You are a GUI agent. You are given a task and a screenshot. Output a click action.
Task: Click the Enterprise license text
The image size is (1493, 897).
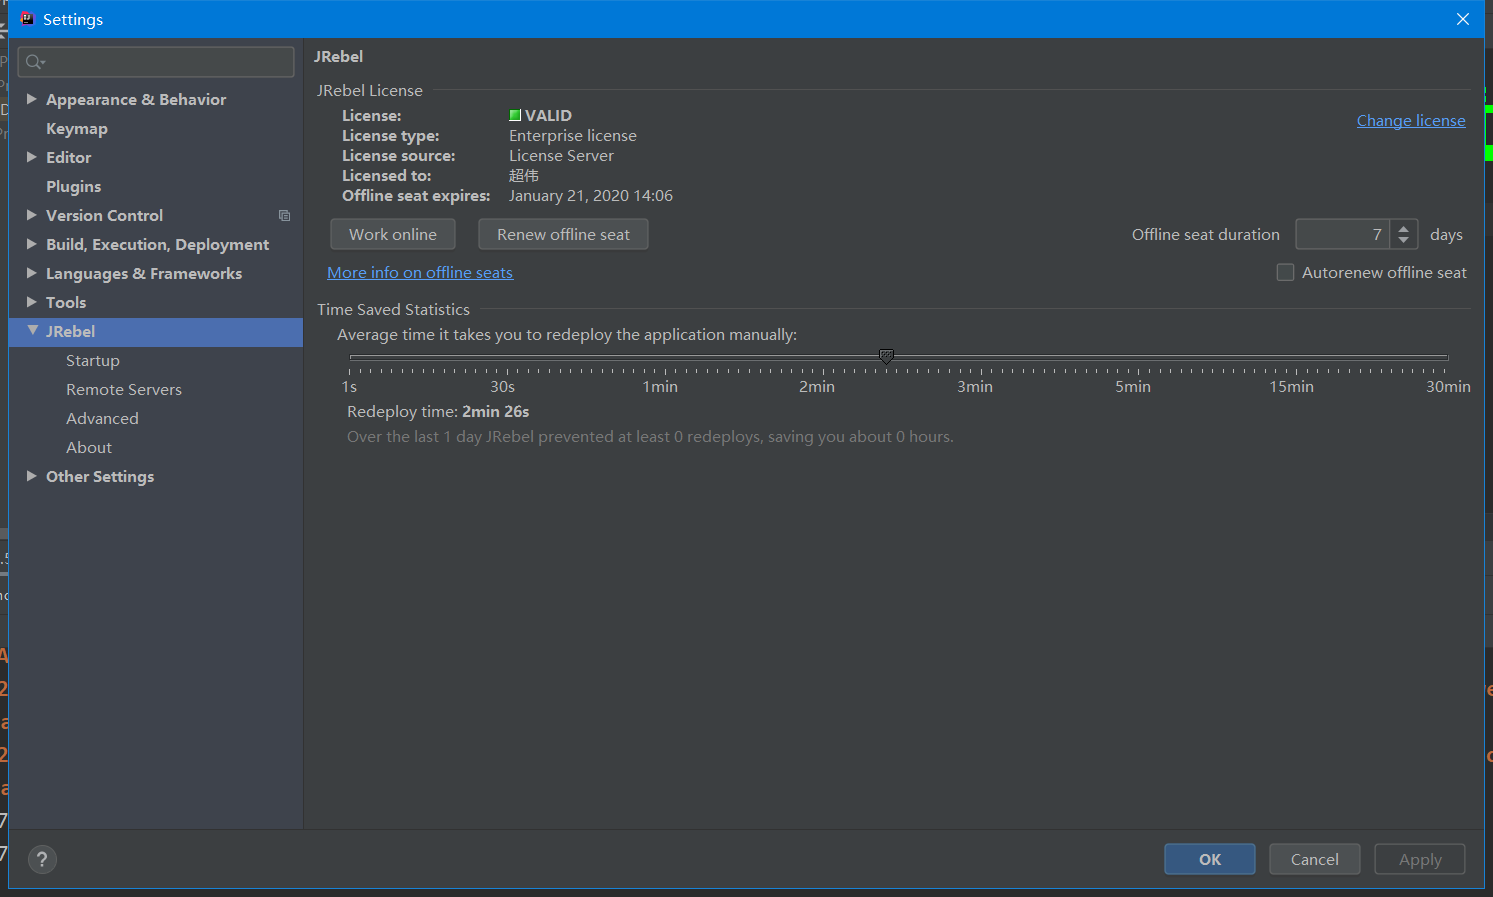tap(573, 135)
